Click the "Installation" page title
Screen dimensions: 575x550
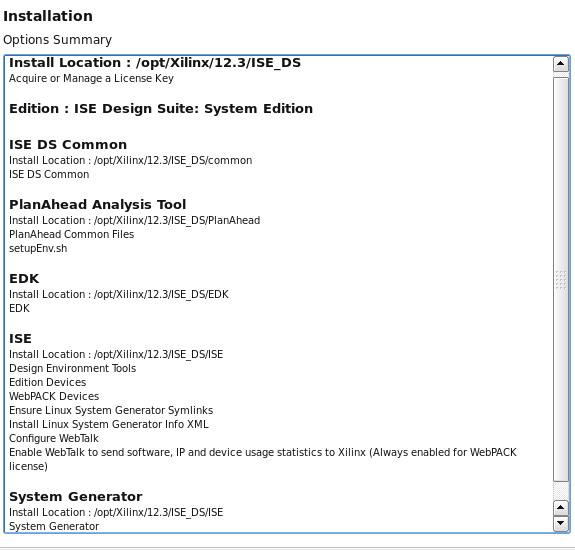(x=48, y=16)
